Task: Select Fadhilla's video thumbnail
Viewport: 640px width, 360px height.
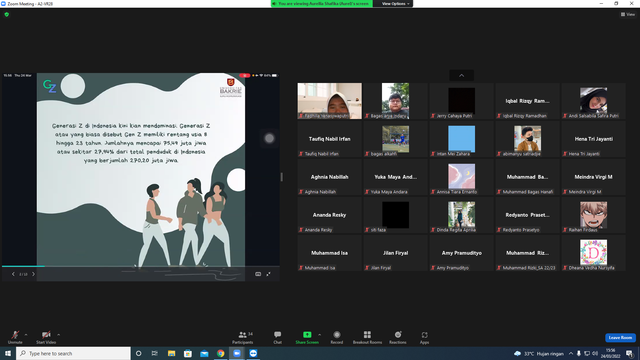Action: pos(329,101)
